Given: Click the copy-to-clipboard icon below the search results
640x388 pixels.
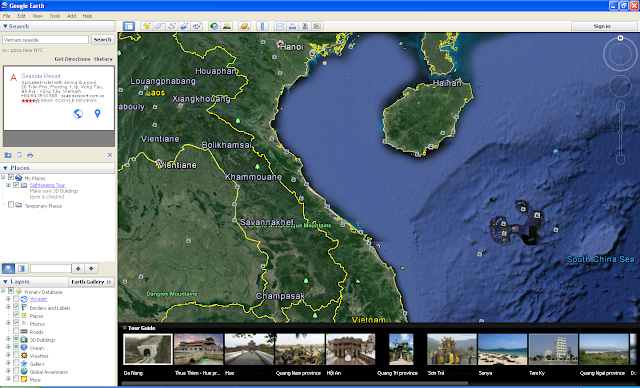Looking at the screenshot, I should pyautogui.click(x=19, y=155).
